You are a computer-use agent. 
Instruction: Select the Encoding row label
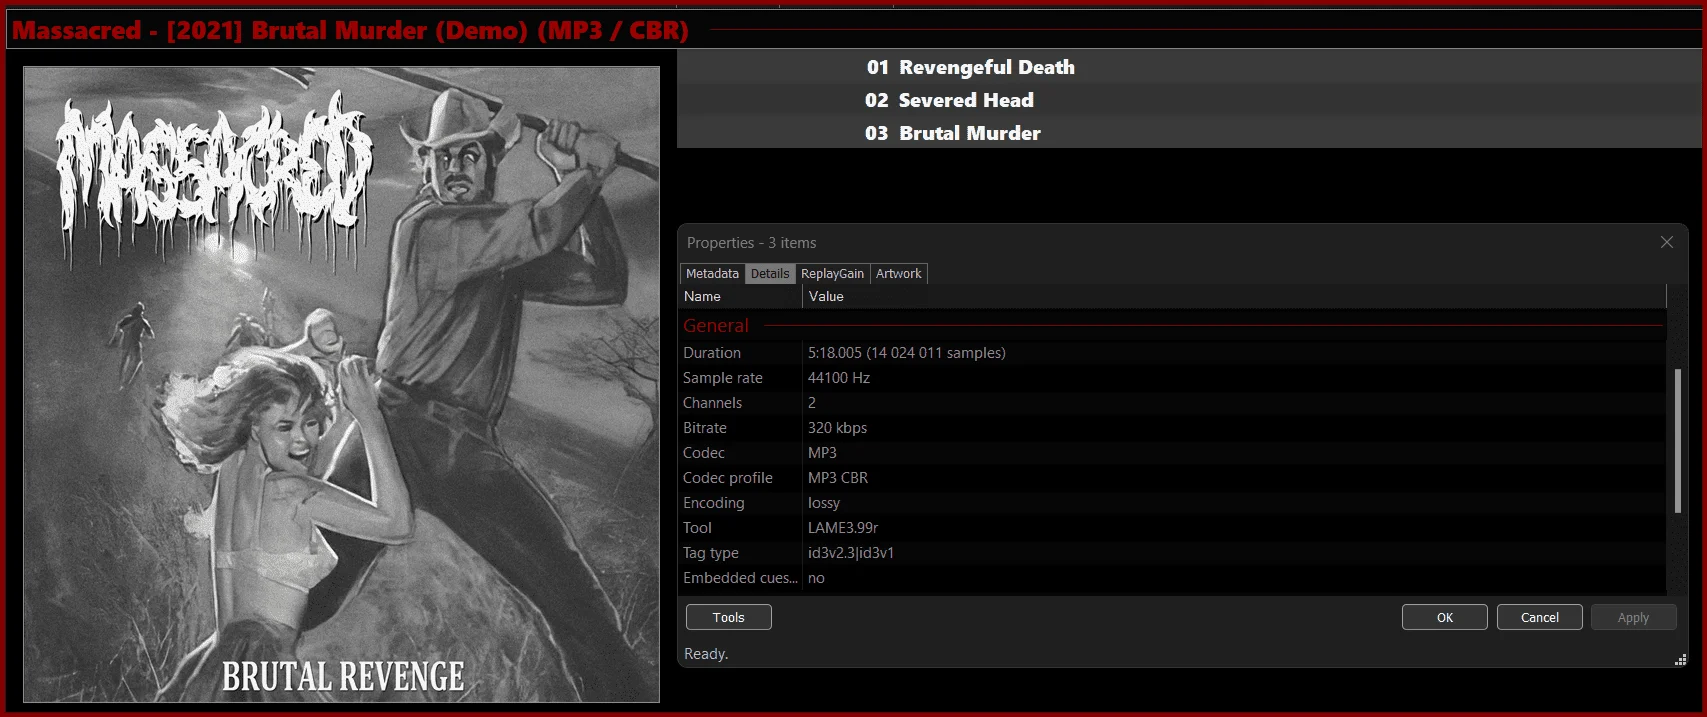[x=714, y=503]
